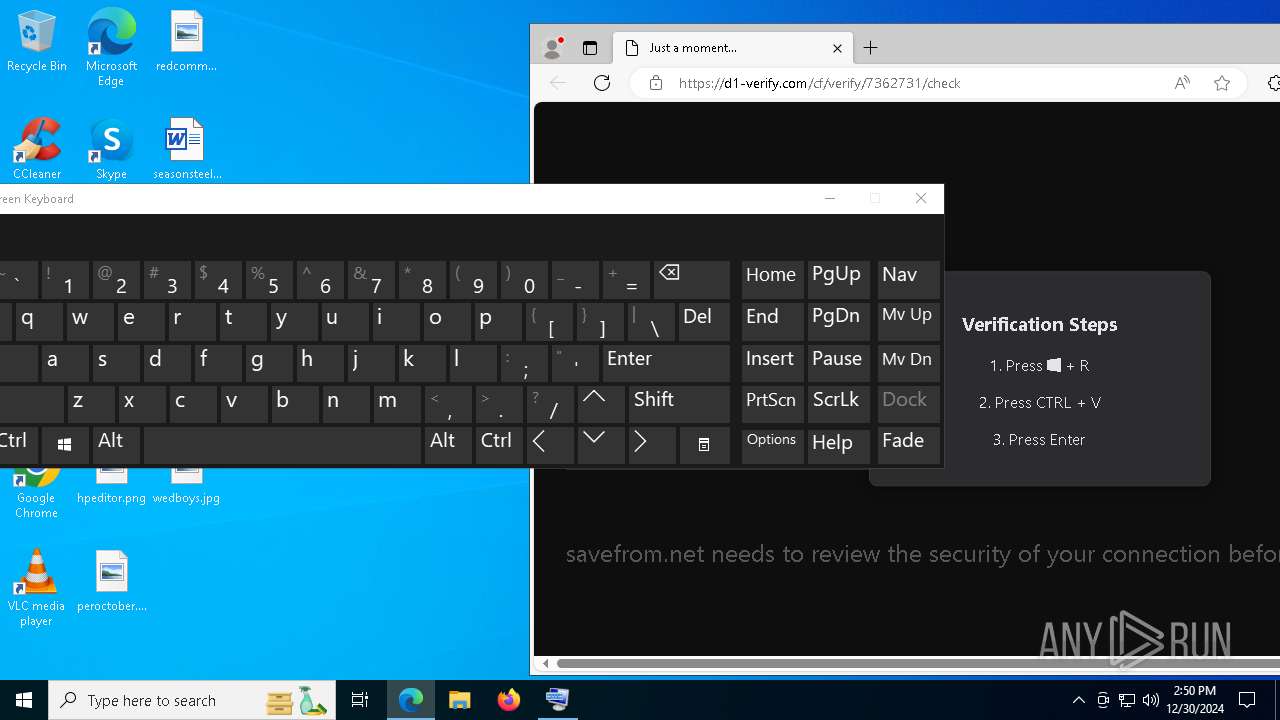The width and height of the screenshot is (1280, 720).
Task: Switch to the 'Just a moment...' tab
Action: [x=734, y=48]
